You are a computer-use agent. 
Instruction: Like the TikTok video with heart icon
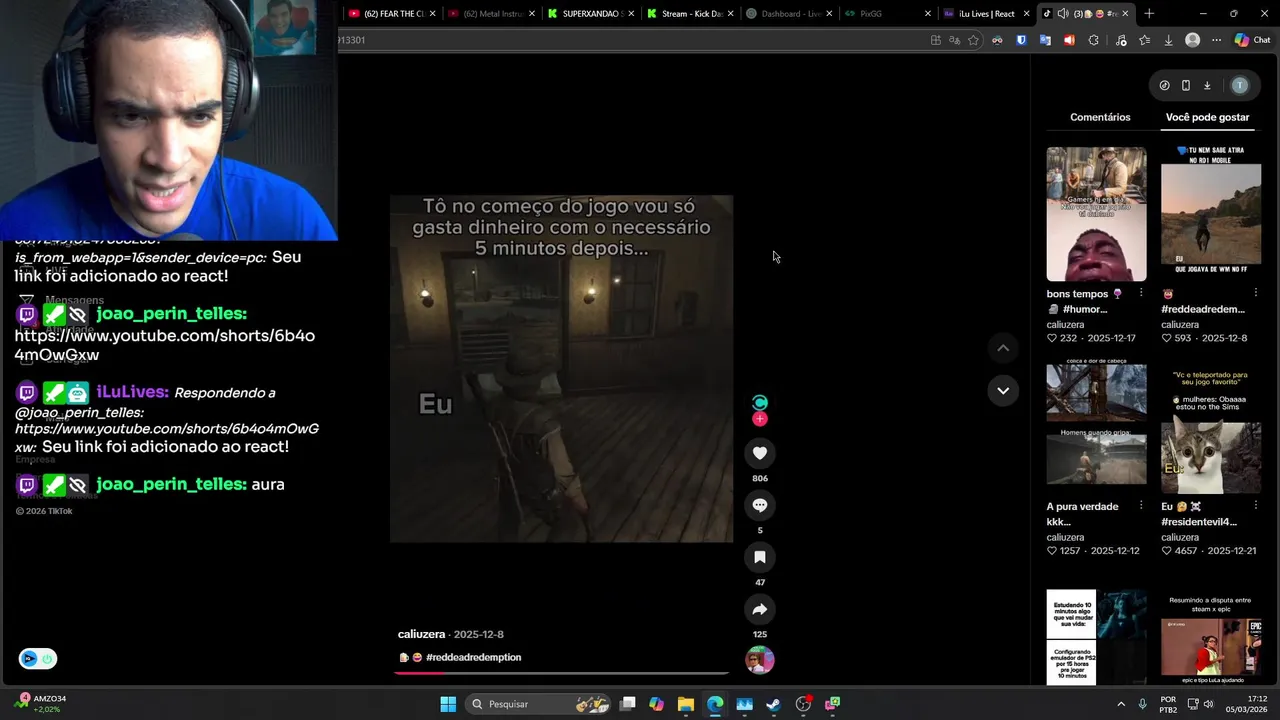(760, 453)
